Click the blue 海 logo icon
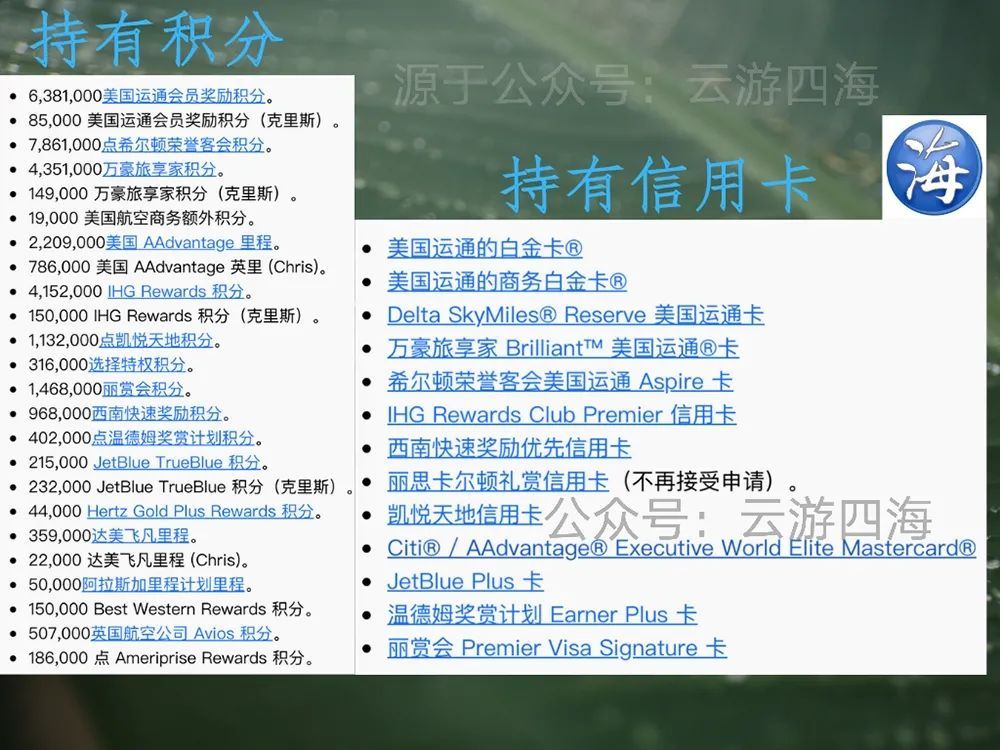This screenshot has height=750, width=1000. [934, 167]
